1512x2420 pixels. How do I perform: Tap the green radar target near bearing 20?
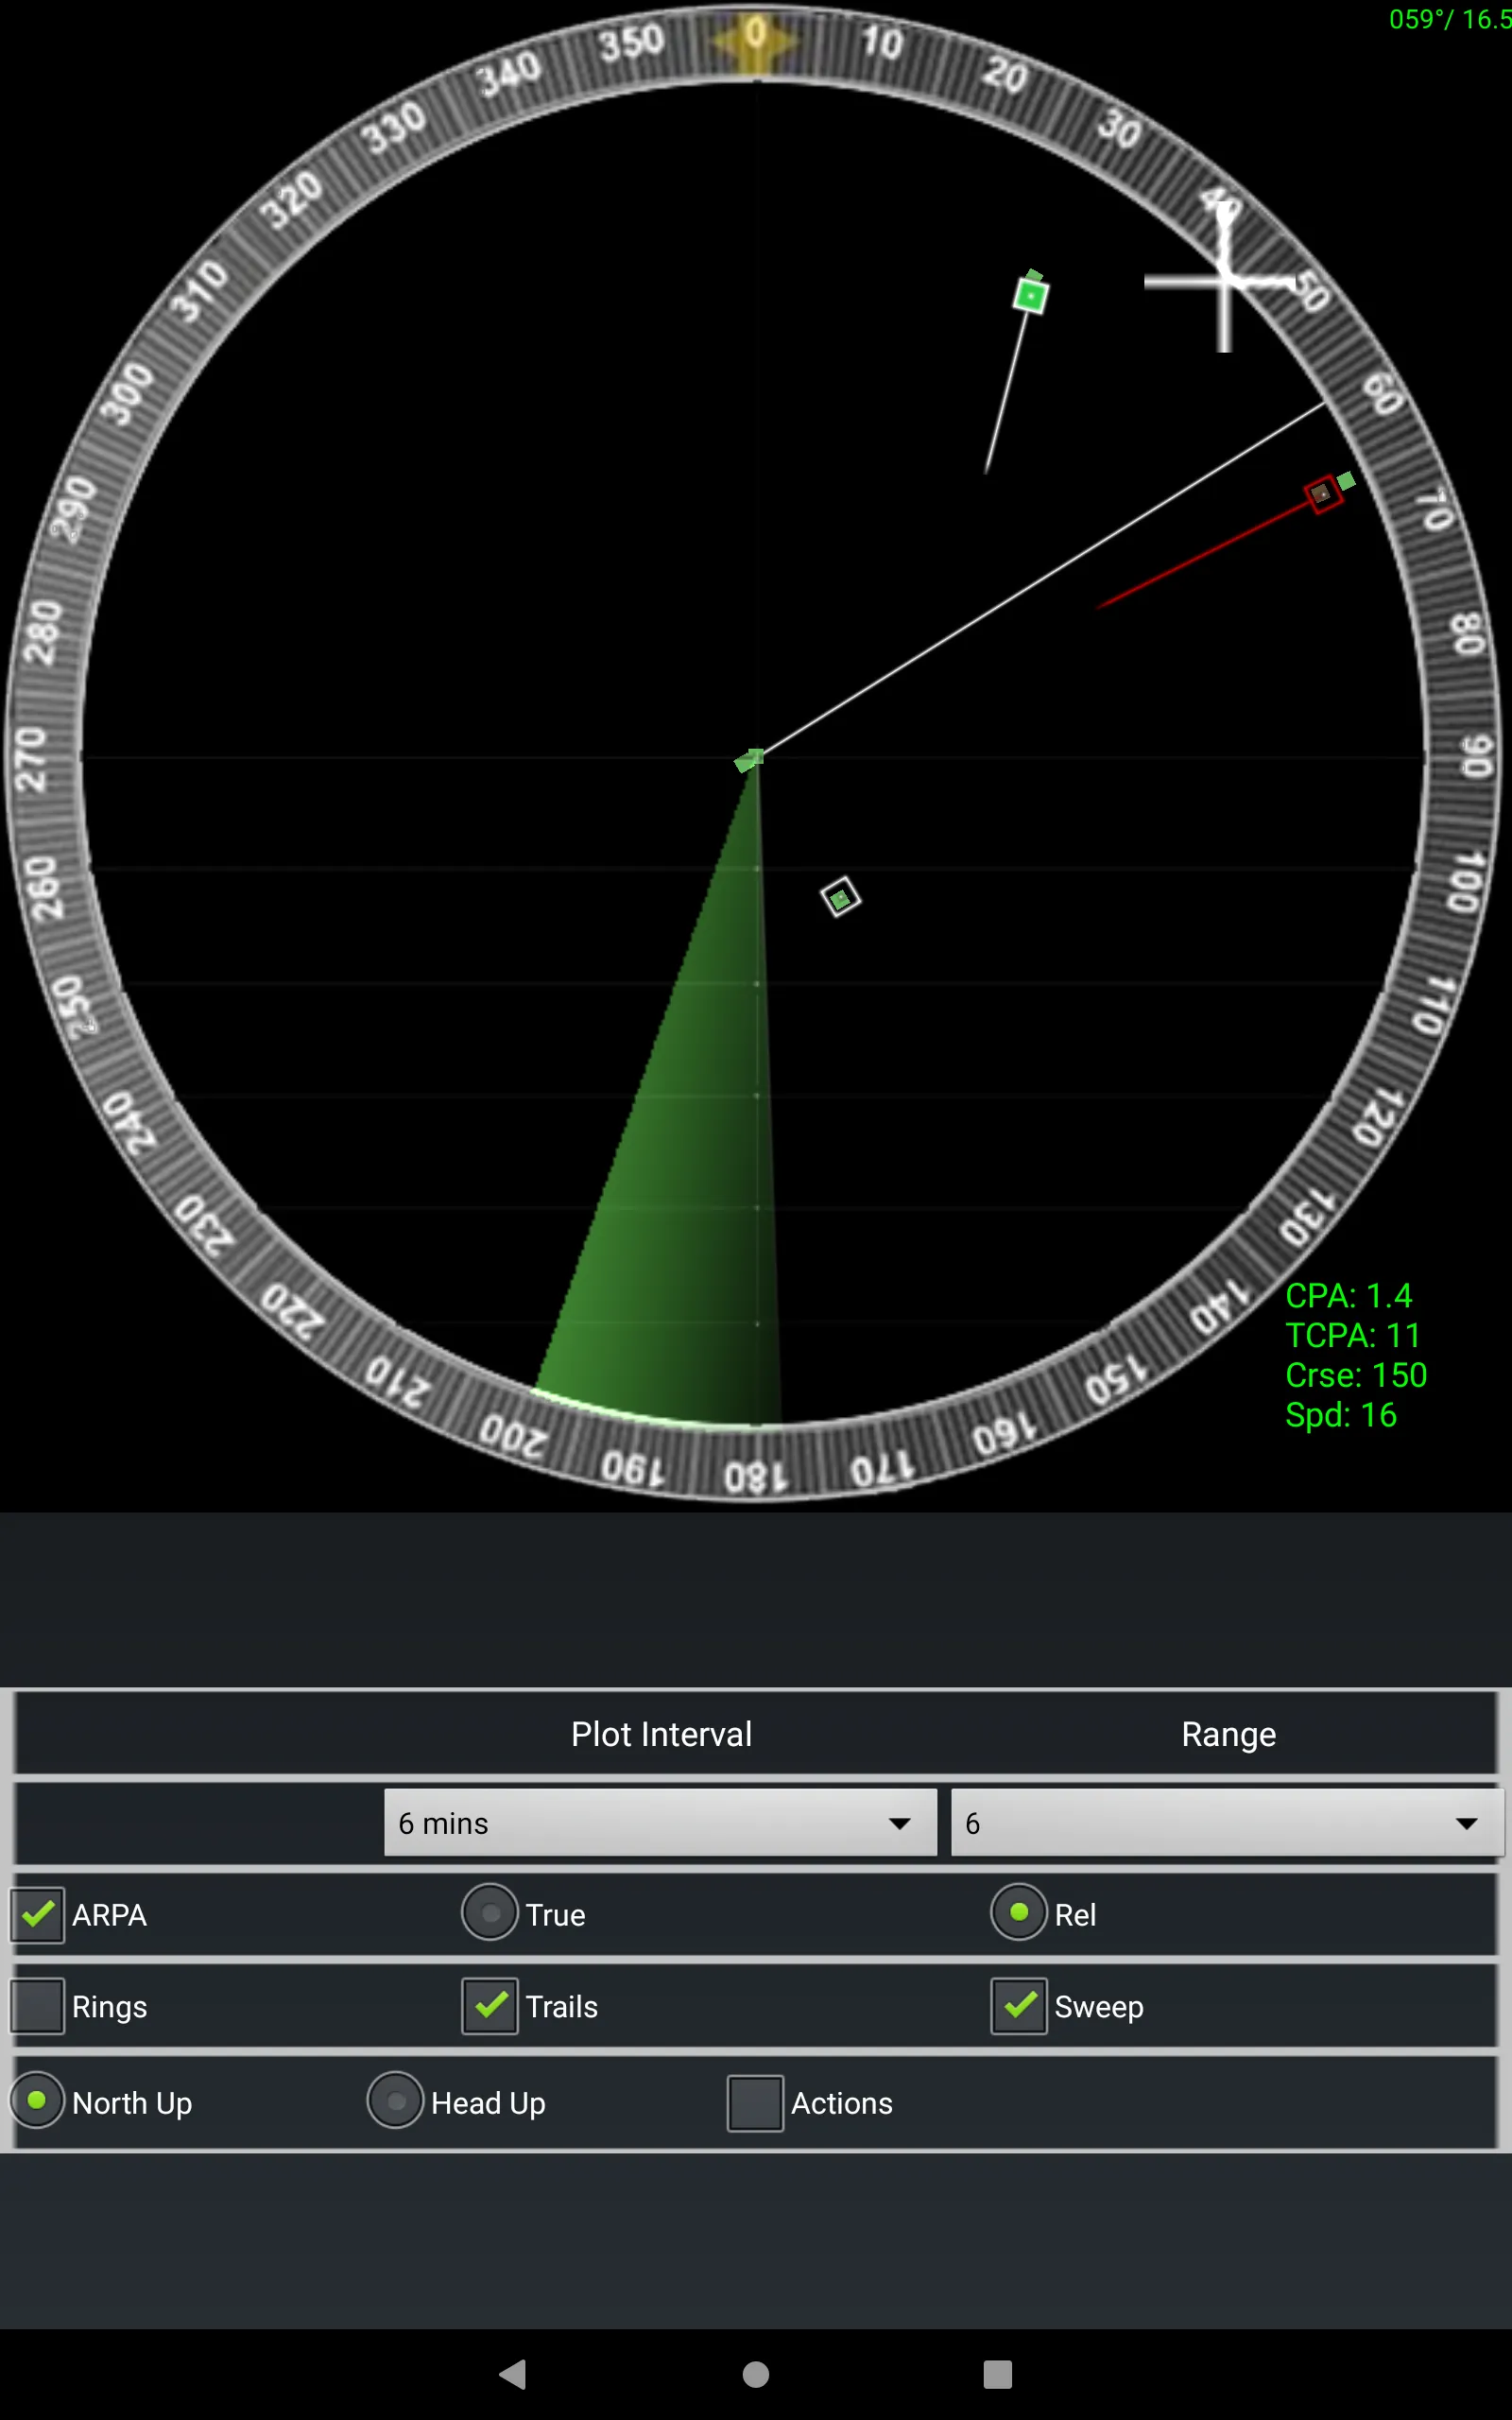click(1030, 295)
